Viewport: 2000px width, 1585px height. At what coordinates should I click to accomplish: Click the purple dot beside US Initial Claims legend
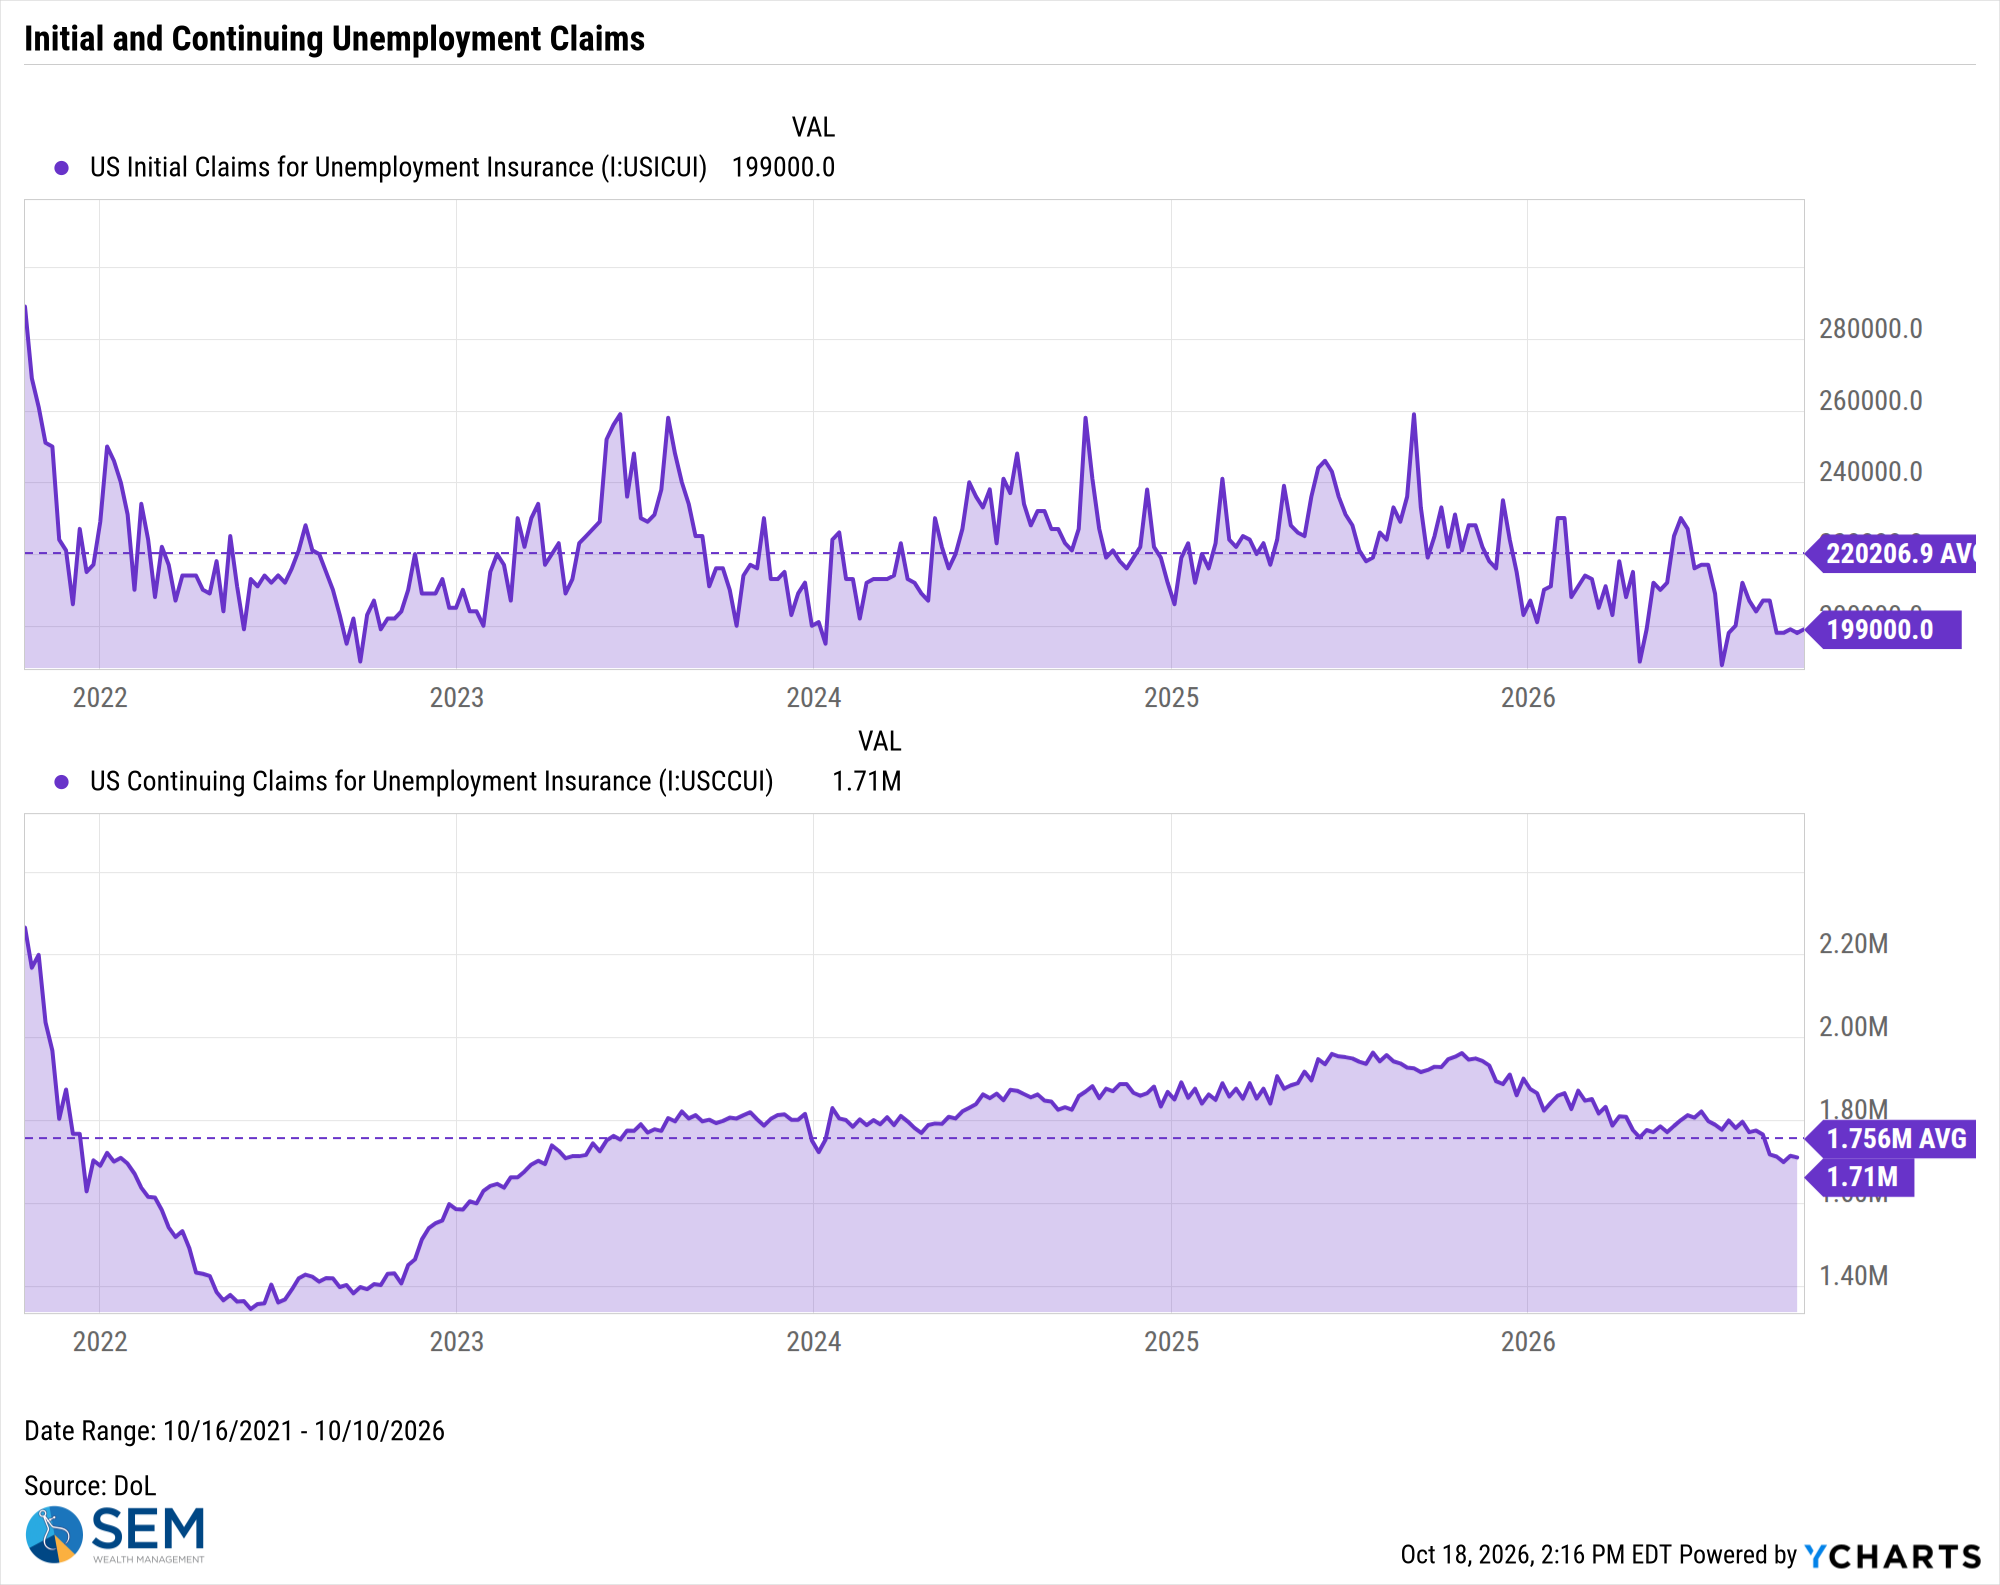(x=62, y=168)
